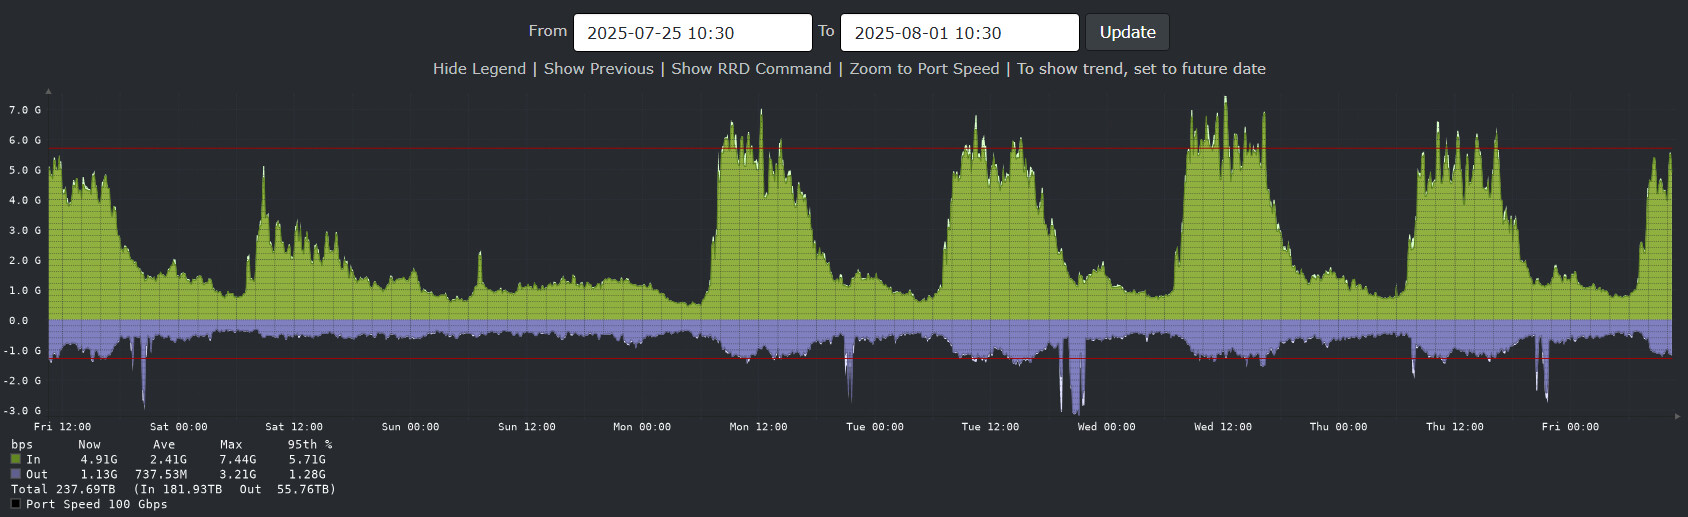Click the "Fri 12:00" time axis label
1688x517 pixels.
pos(62,427)
